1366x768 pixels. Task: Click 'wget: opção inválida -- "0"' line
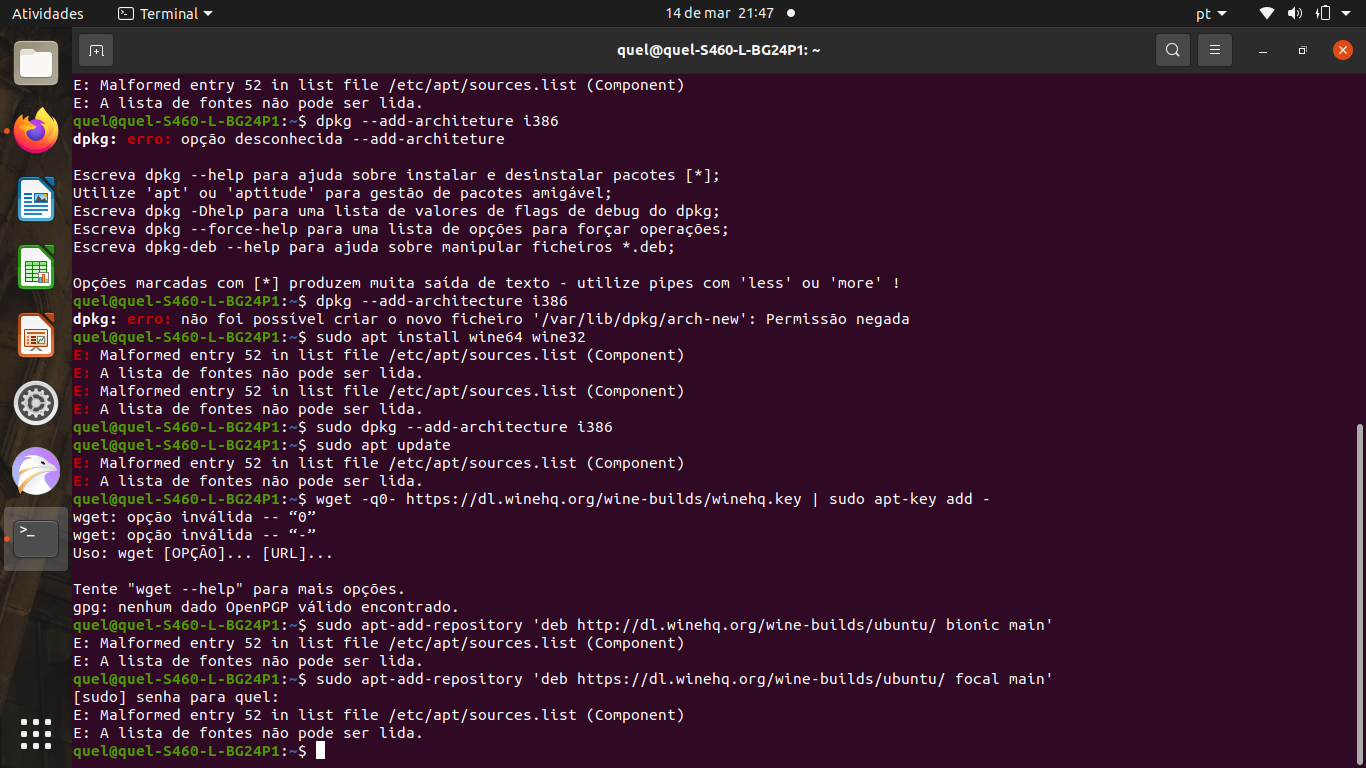tap(195, 517)
